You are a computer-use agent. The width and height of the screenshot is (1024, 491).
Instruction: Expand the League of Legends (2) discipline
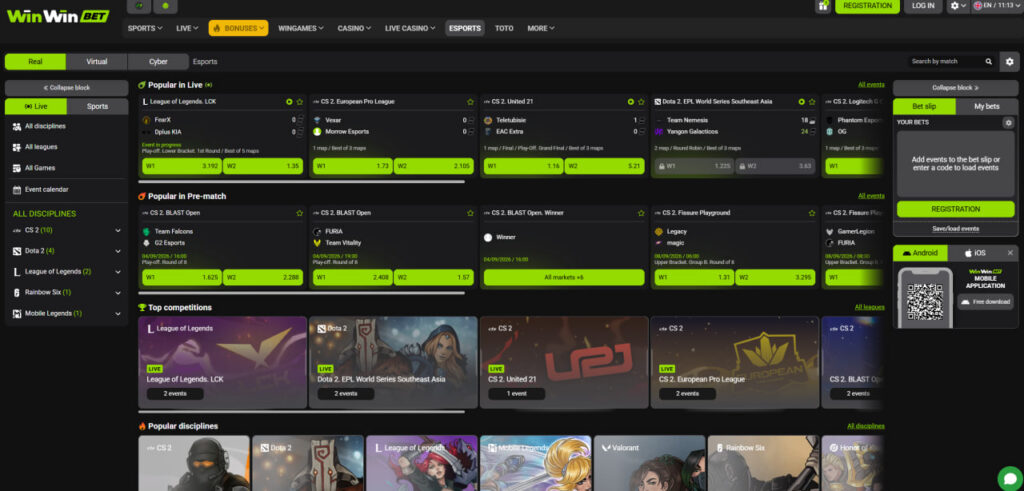pyautogui.click(x=66, y=272)
